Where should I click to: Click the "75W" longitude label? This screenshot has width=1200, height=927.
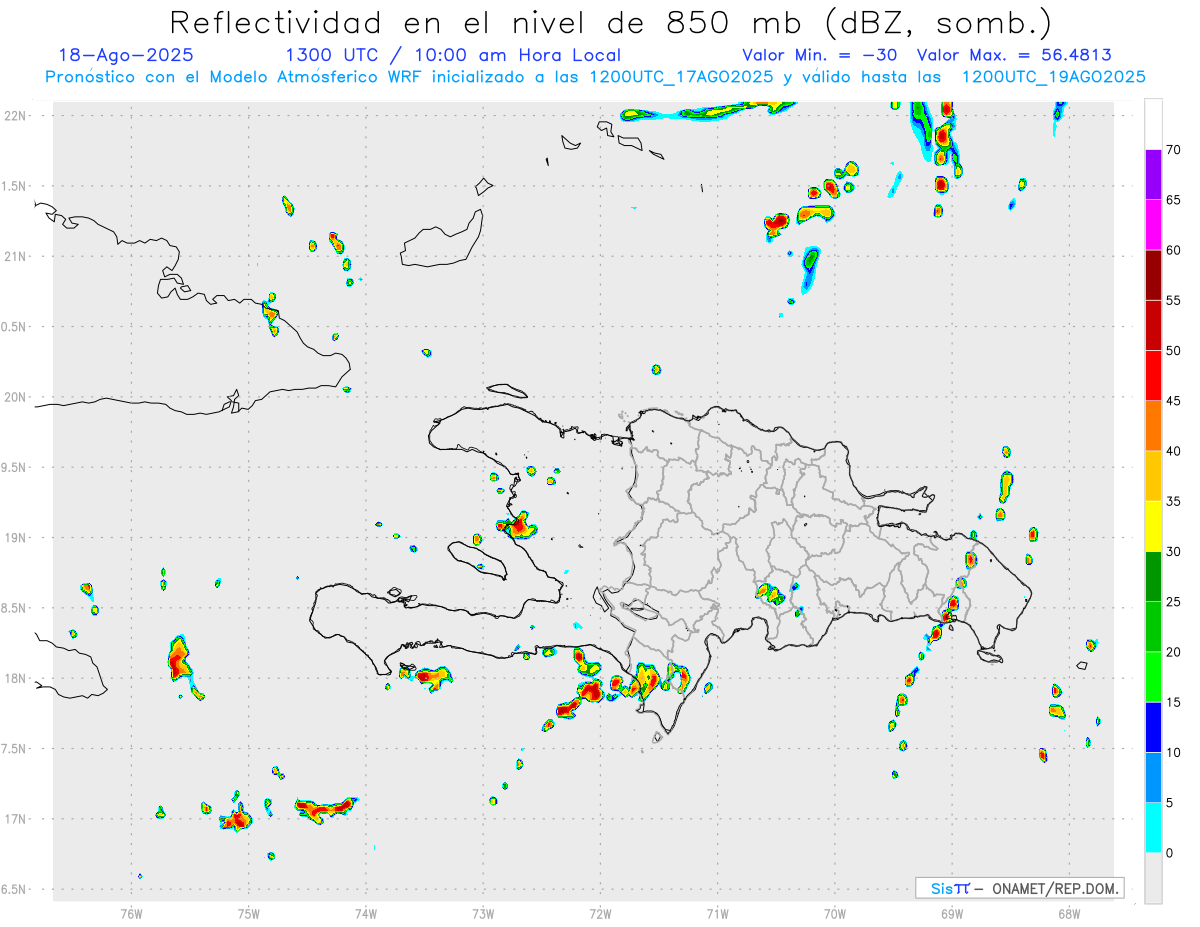pos(249,913)
